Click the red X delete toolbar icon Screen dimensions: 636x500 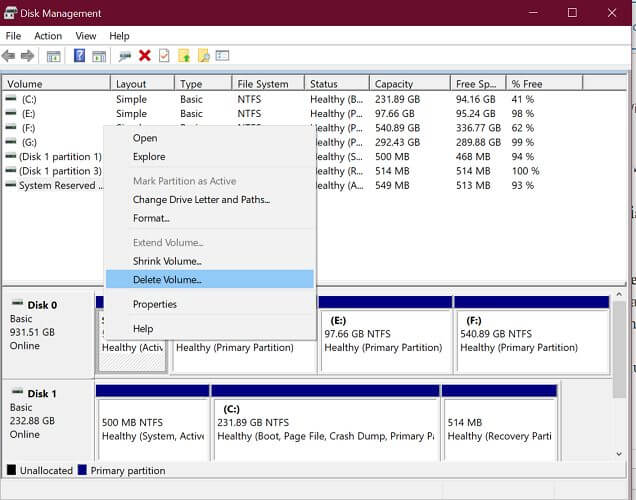pos(145,56)
